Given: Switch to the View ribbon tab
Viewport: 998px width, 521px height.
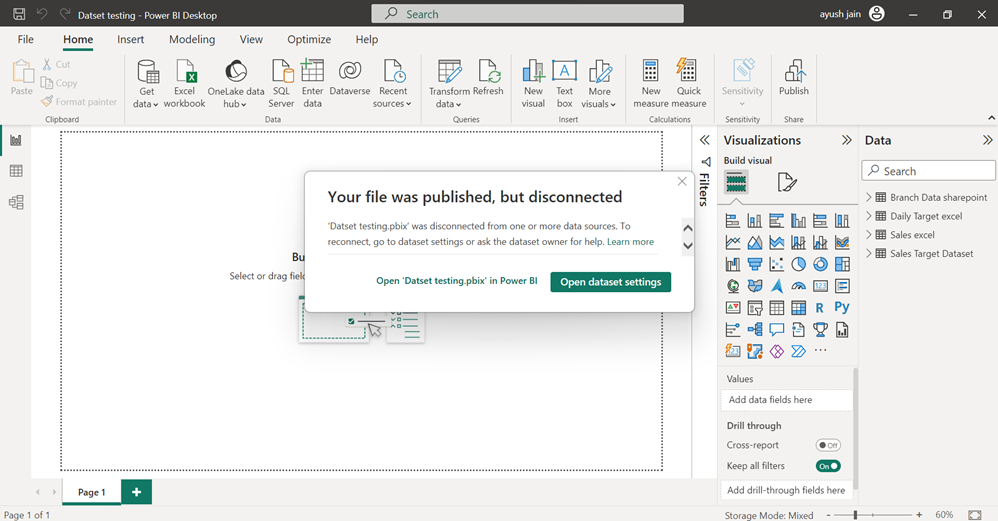Looking at the screenshot, I should coord(251,39).
